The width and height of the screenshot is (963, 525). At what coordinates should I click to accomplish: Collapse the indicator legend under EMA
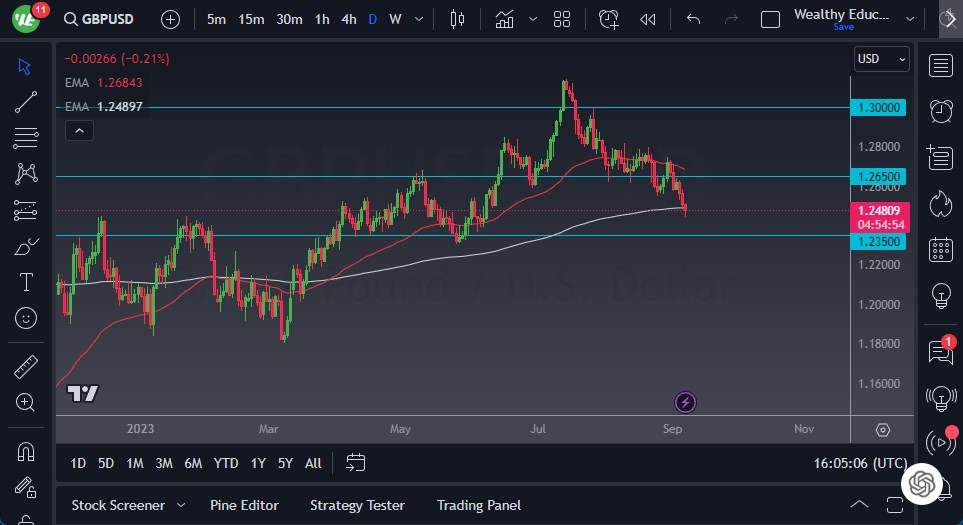click(x=78, y=130)
